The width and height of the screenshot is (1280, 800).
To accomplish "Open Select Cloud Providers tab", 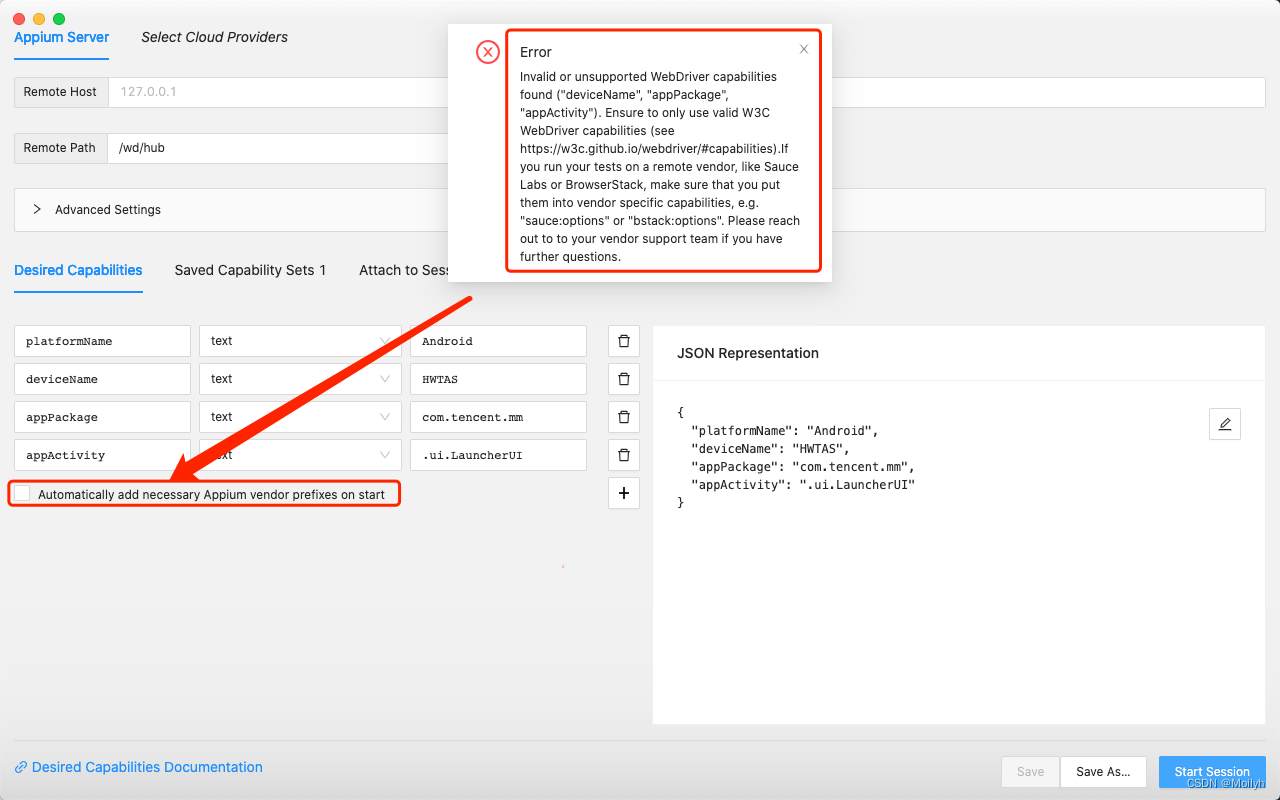I will (214, 37).
